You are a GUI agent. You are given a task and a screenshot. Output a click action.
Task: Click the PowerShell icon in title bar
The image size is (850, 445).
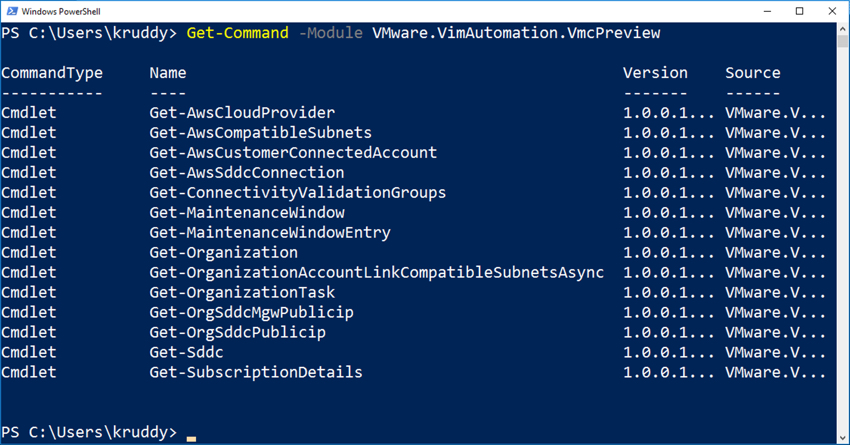tap(12, 11)
